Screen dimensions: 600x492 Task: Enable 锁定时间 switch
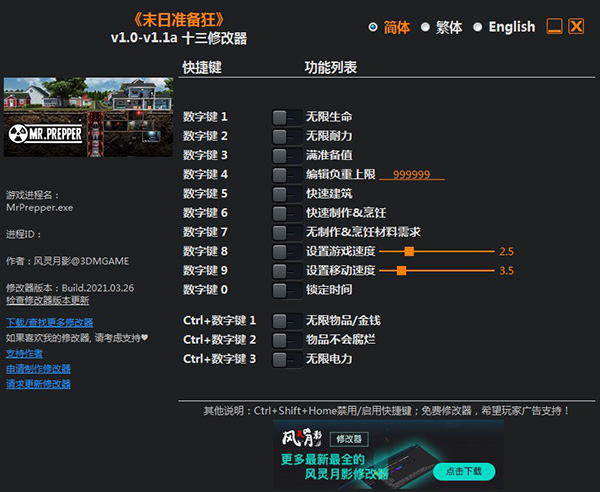[287, 290]
